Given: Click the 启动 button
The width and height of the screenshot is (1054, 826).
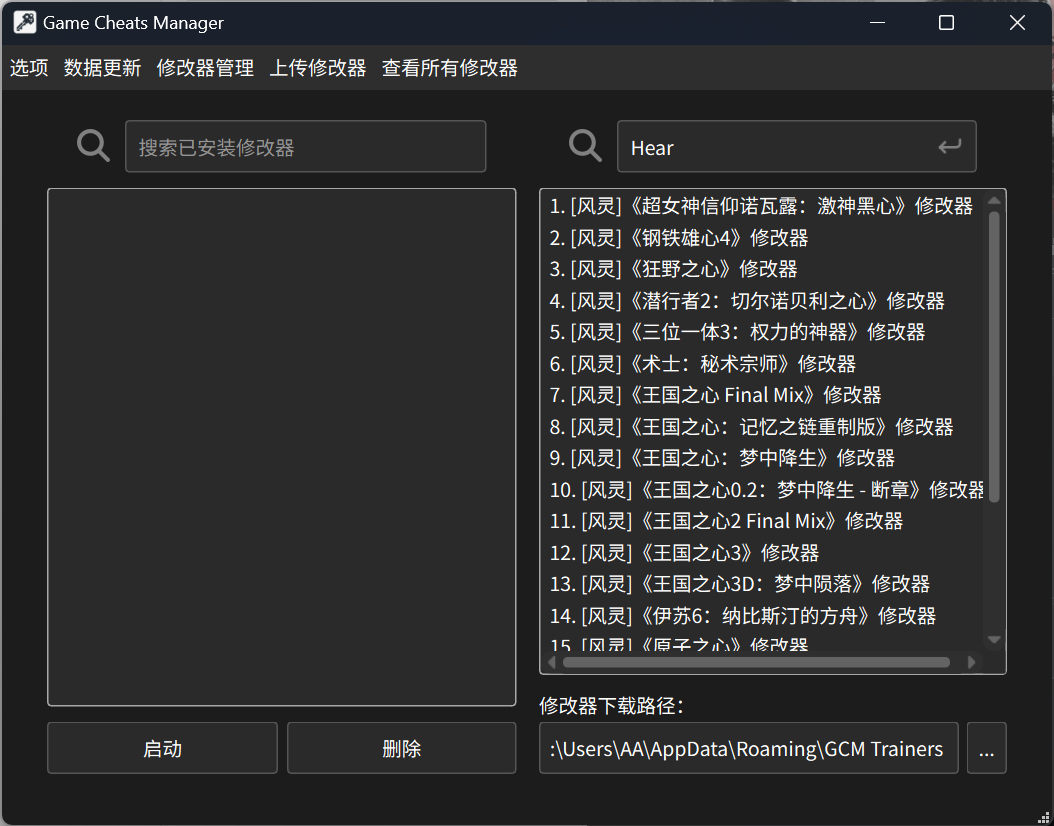Looking at the screenshot, I should coord(162,748).
